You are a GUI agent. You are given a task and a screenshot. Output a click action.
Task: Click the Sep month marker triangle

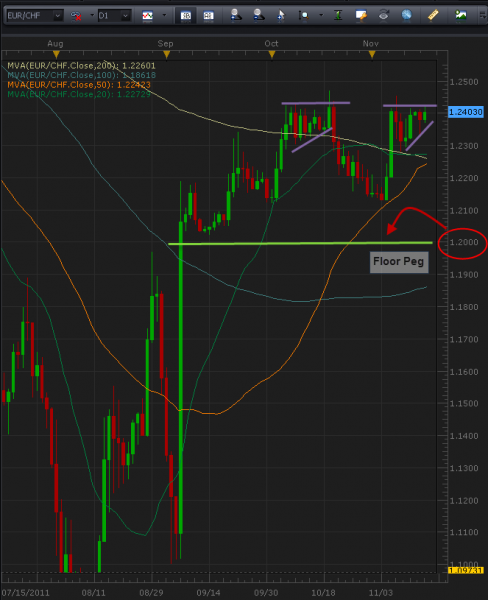[166, 55]
